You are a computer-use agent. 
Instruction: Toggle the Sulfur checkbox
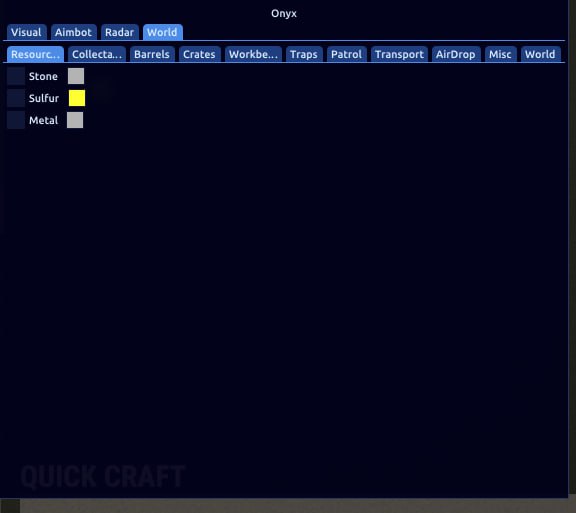point(16,98)
